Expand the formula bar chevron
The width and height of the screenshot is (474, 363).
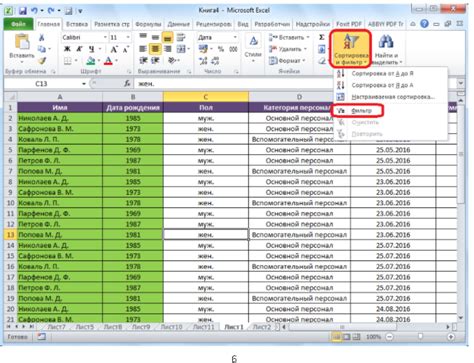(461, 83)
